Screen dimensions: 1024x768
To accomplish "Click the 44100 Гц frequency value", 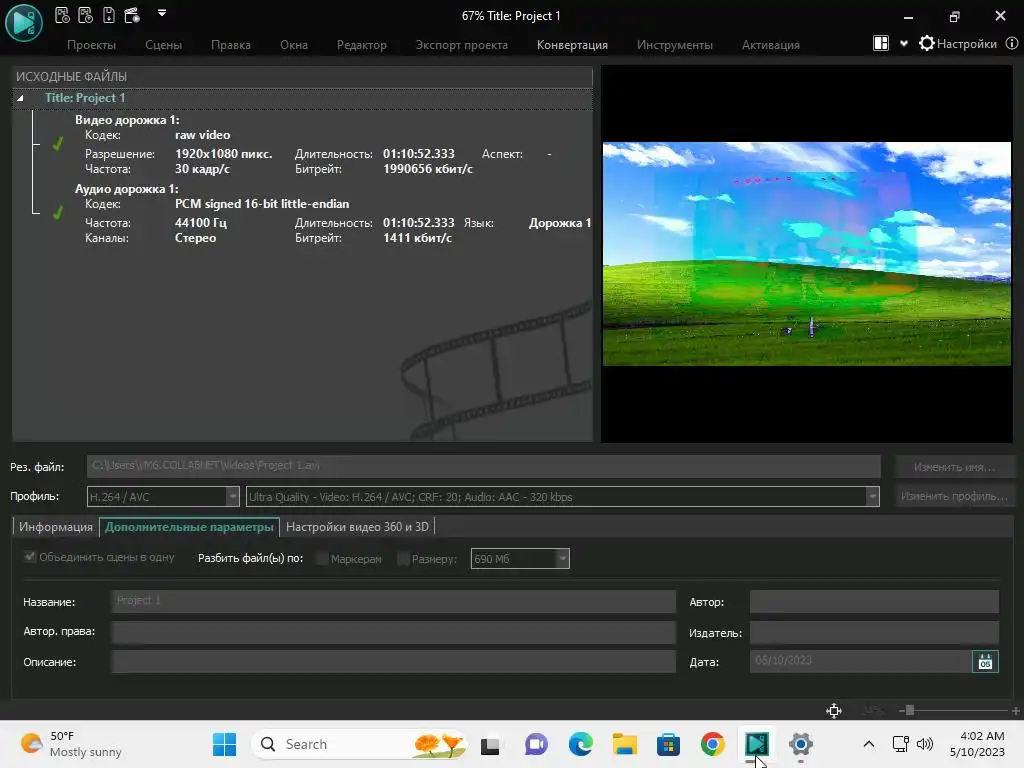I will (200, 223).
